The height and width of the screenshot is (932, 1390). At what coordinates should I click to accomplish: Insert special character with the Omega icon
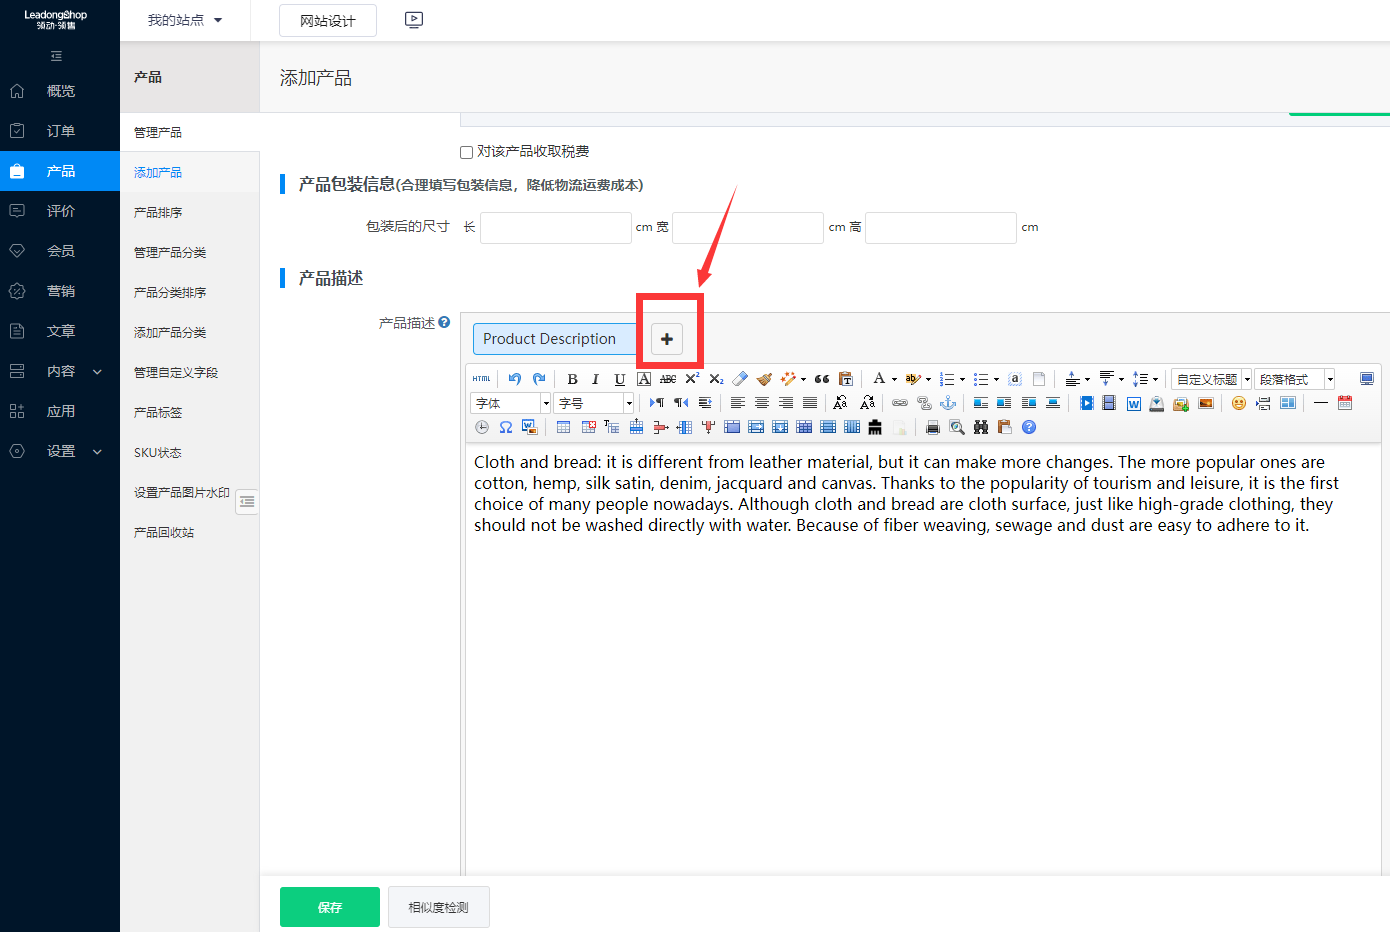coord(506,427)
